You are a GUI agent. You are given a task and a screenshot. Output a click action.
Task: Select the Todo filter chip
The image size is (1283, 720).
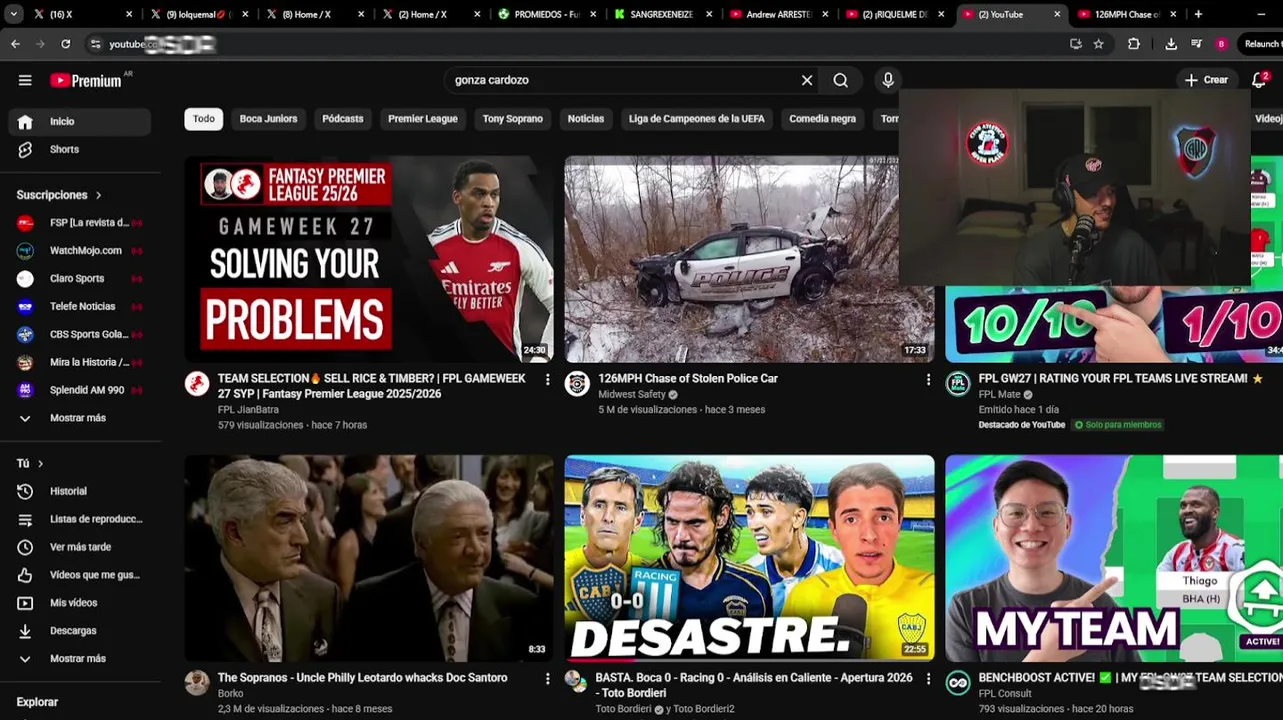[204, 119]
